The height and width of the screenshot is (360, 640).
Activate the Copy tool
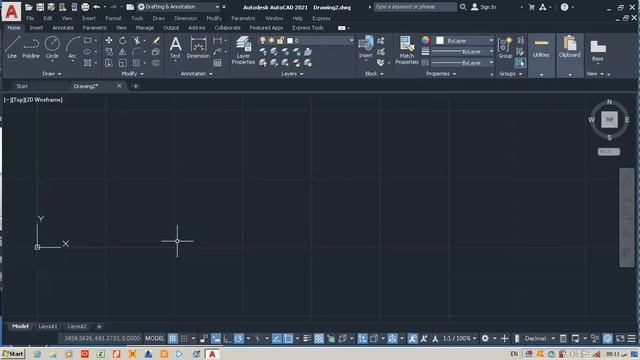[109, 51]
